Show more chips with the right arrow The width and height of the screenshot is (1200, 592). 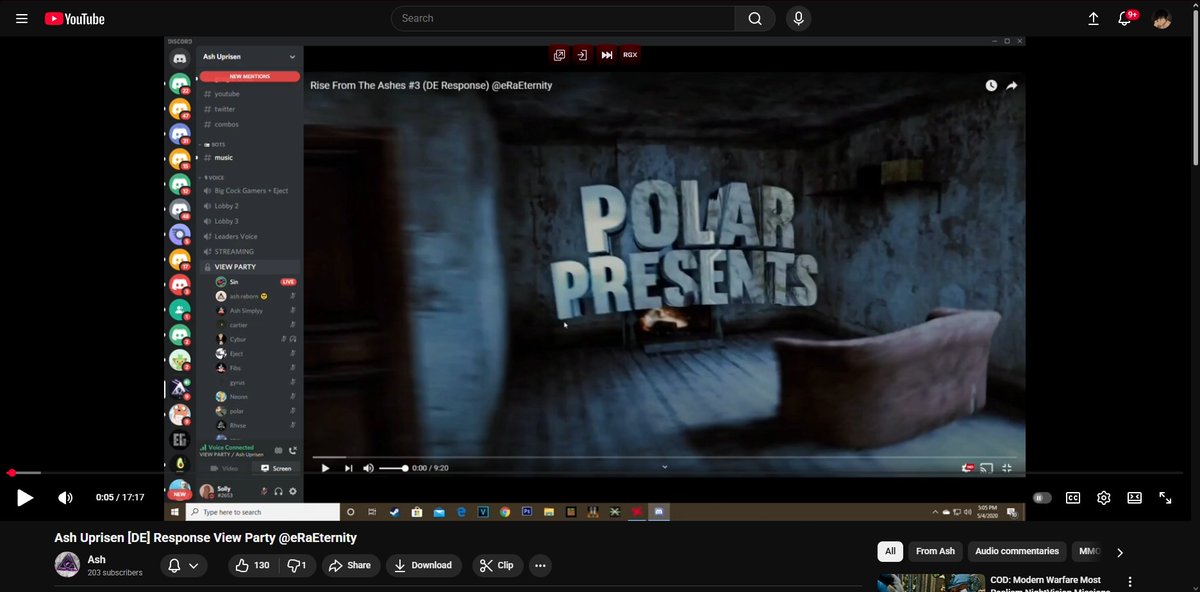point(1120,552)
